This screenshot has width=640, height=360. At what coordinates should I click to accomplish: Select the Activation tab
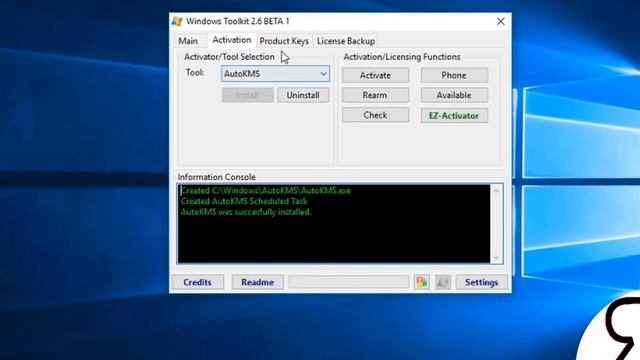pyautogui.click(x=232, y=40)
